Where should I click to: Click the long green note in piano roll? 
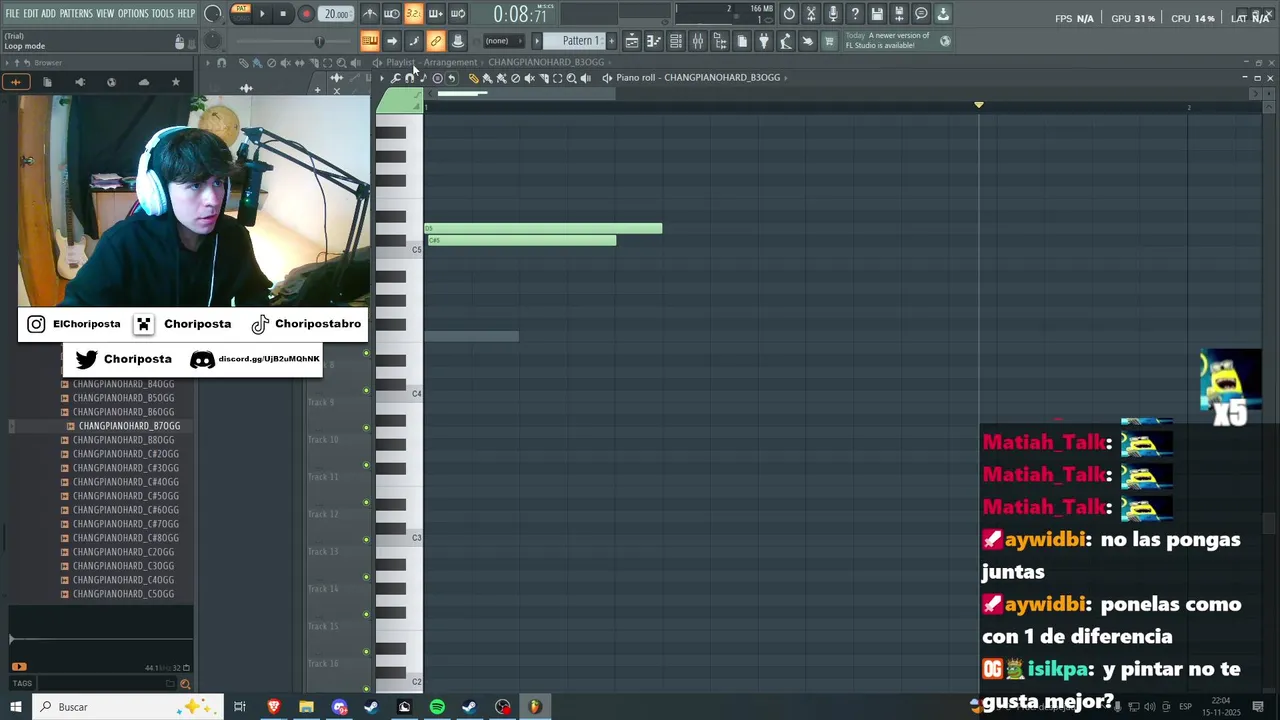[543, 229]
